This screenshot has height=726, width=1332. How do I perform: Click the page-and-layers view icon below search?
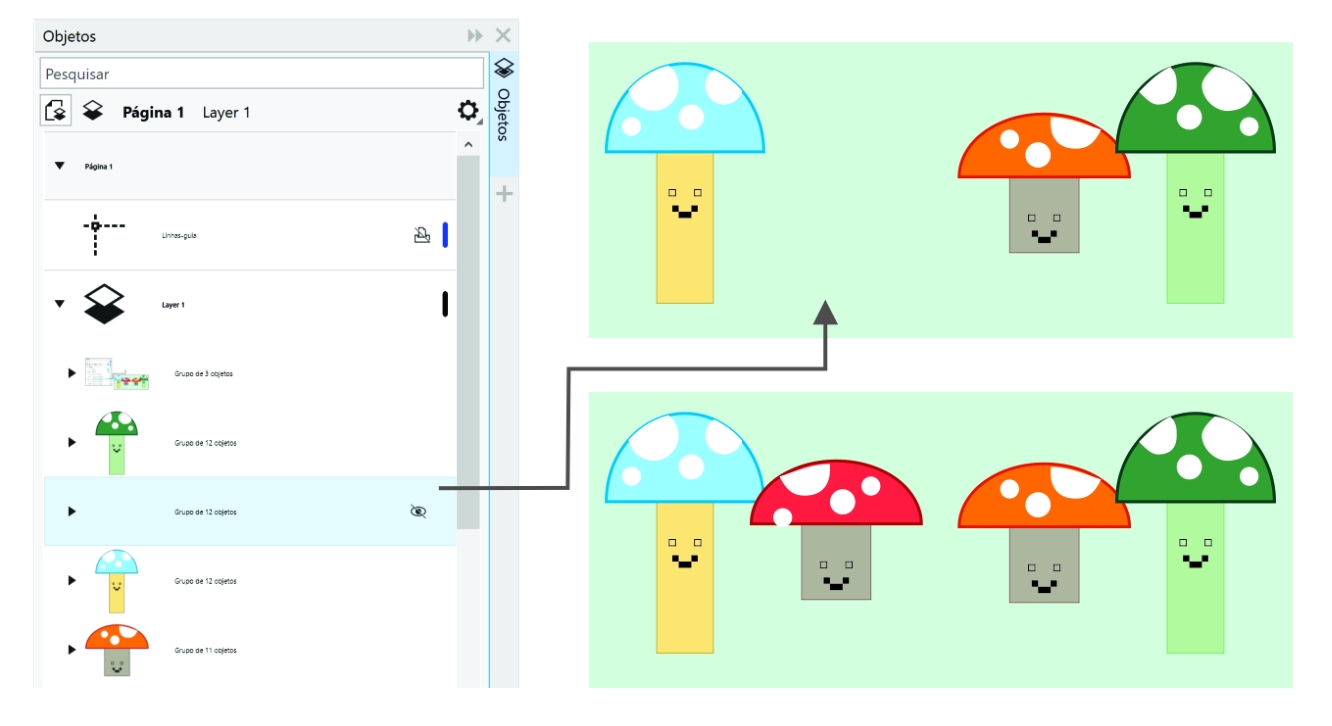[55, 111]
